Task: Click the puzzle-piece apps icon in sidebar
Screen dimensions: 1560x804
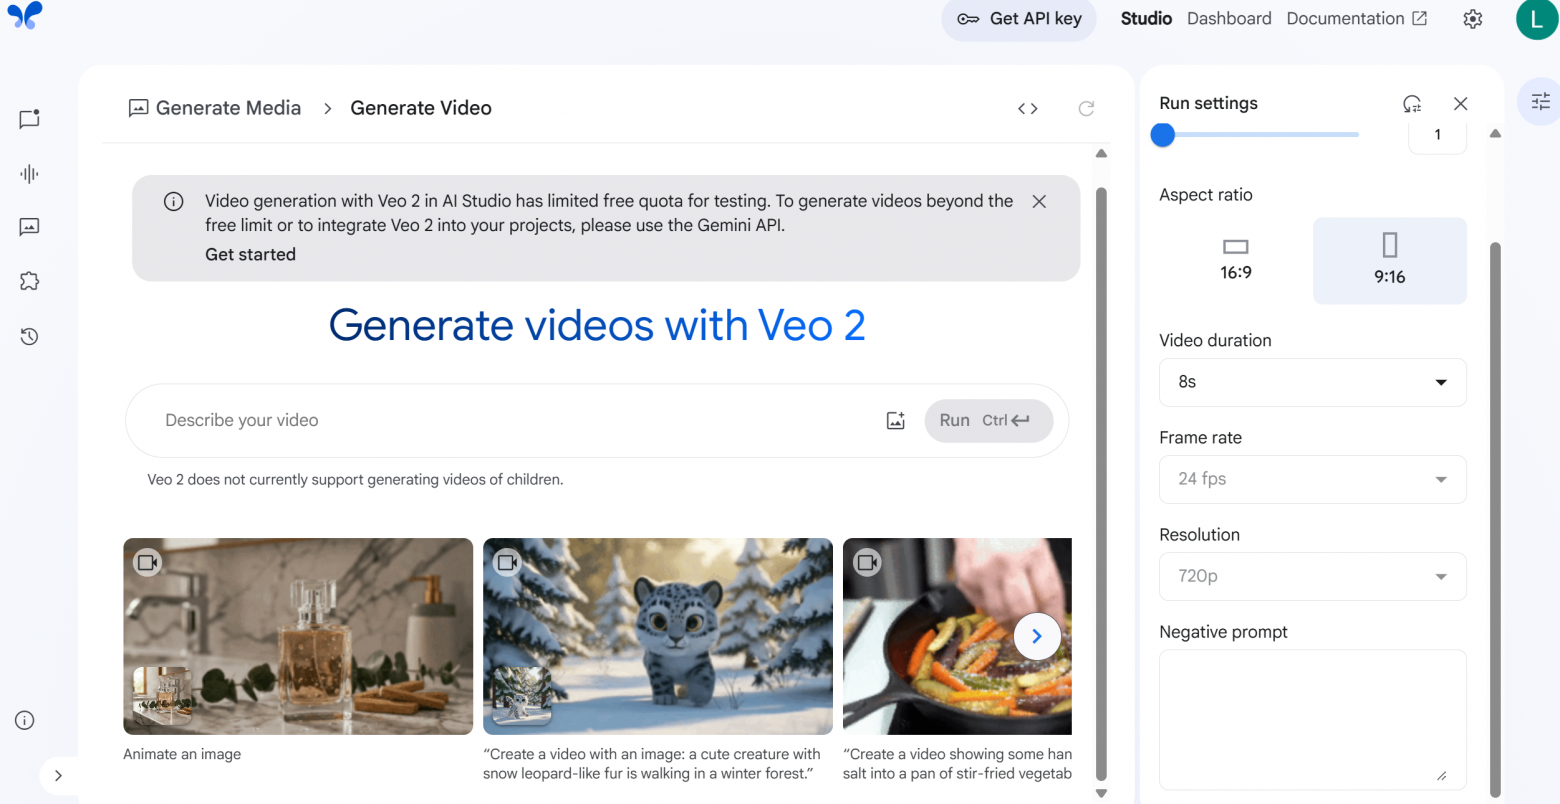Action: (28, 281)
